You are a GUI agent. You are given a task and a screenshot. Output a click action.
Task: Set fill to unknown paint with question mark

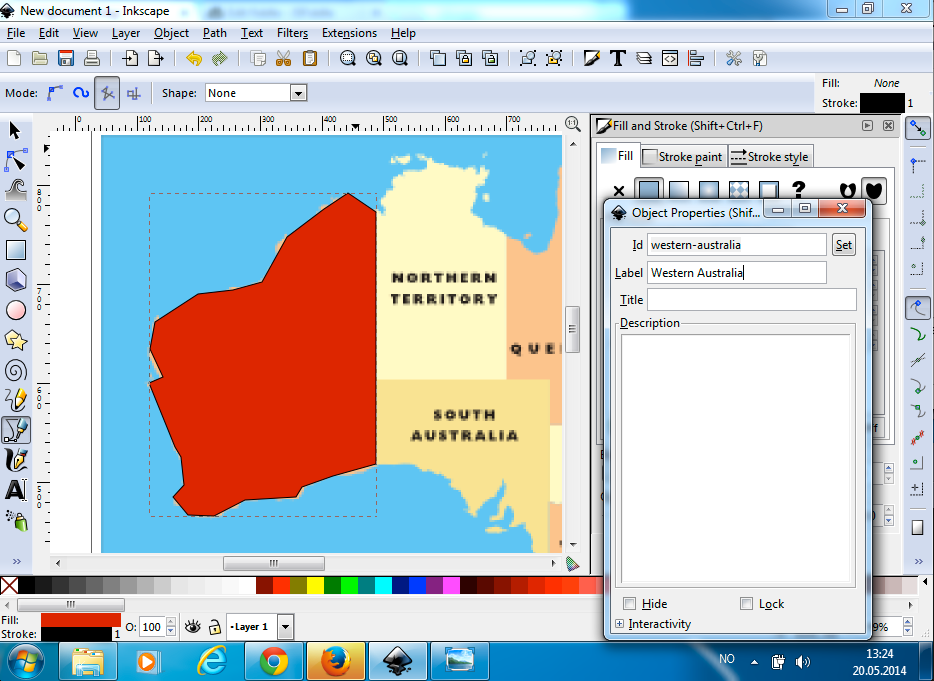pos(798,190)
